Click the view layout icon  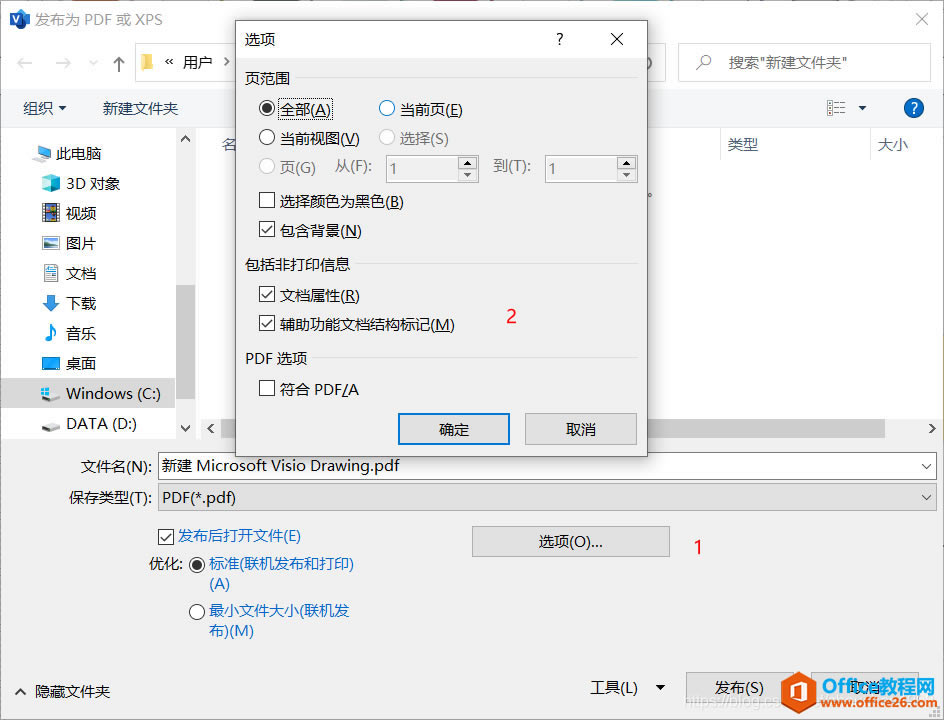tap(836, 108)
